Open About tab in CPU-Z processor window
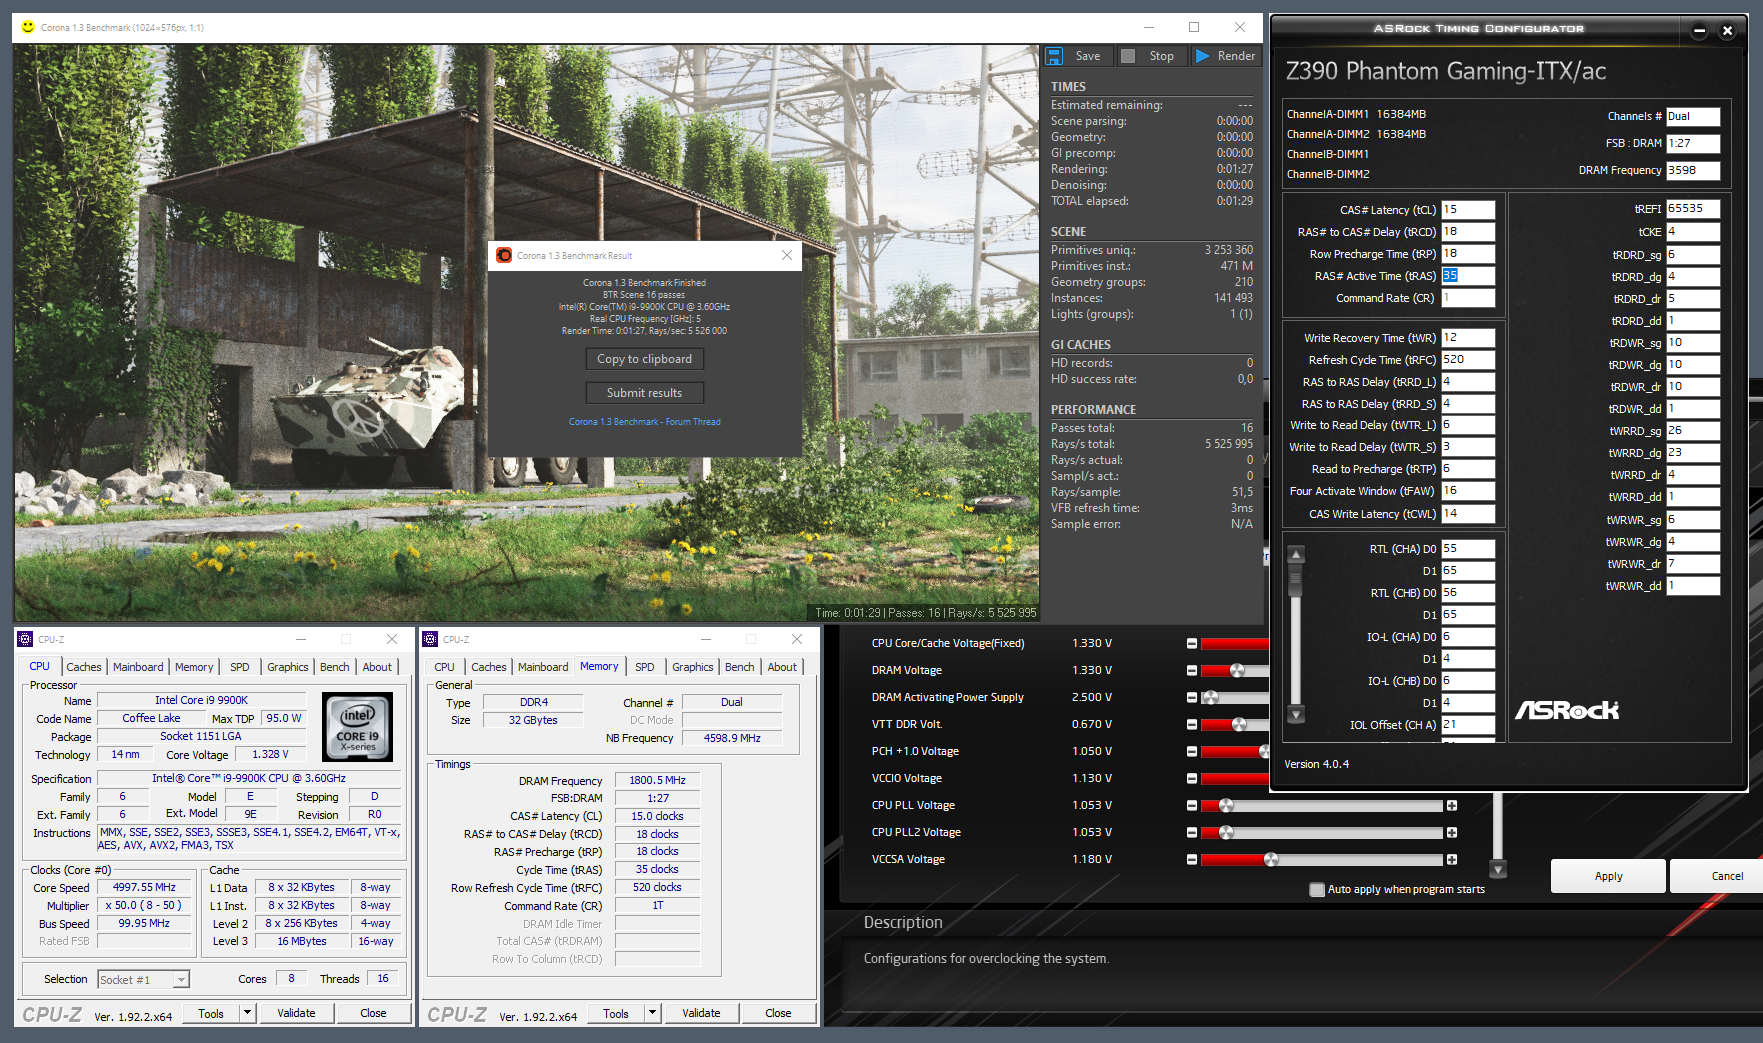Image resolution: width=1763 pixels, height=1043 pixels. coord(377,667)
